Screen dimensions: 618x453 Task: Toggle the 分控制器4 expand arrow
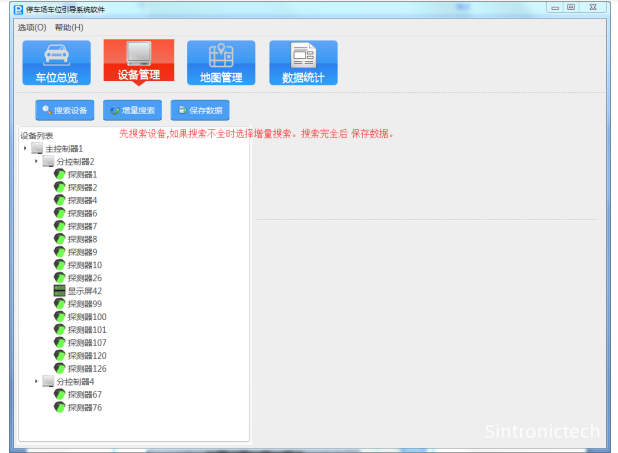tap(36, 382)
